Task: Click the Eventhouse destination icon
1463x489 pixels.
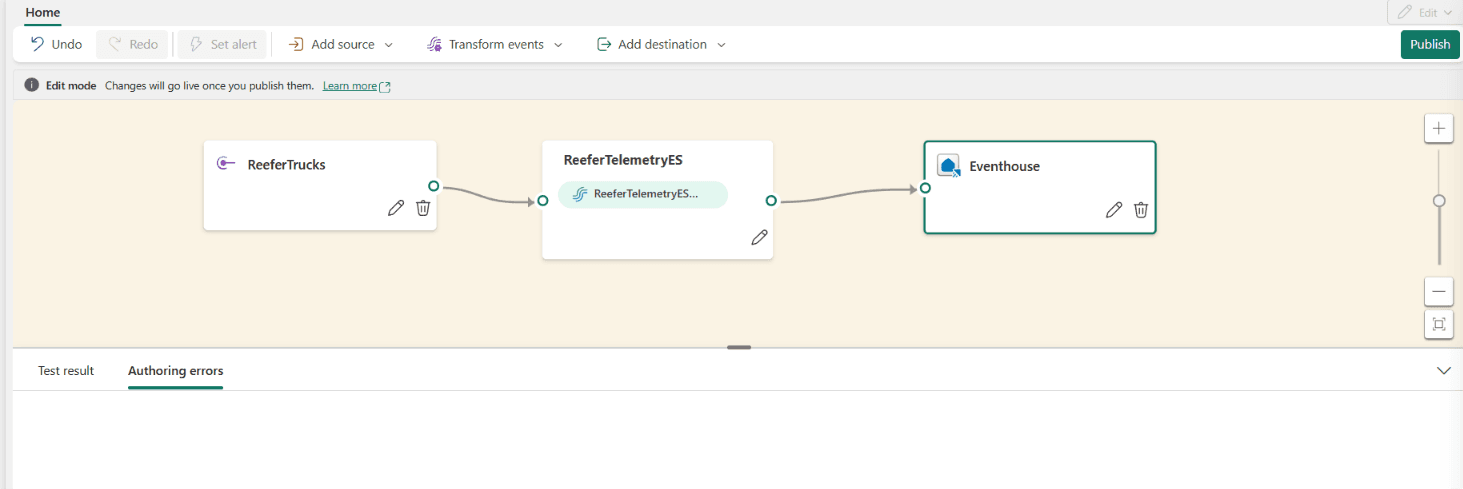Action: pos(949,166)
